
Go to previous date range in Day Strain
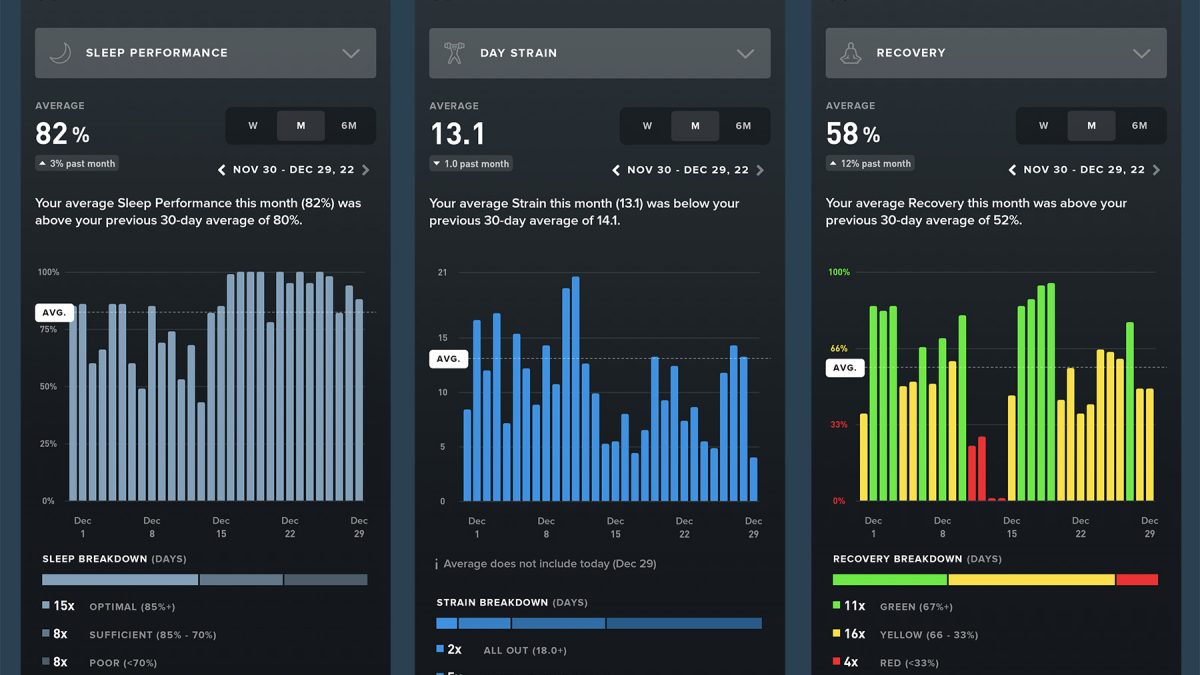click(x=617, y=170)
